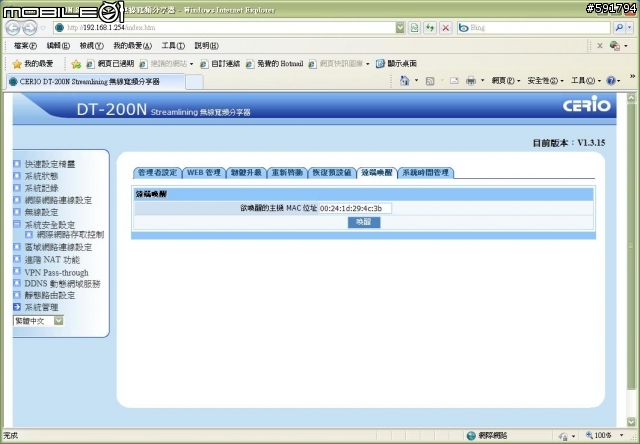Open 快速設定精靈 in the sidebar
640x444 pixels.
50,164
